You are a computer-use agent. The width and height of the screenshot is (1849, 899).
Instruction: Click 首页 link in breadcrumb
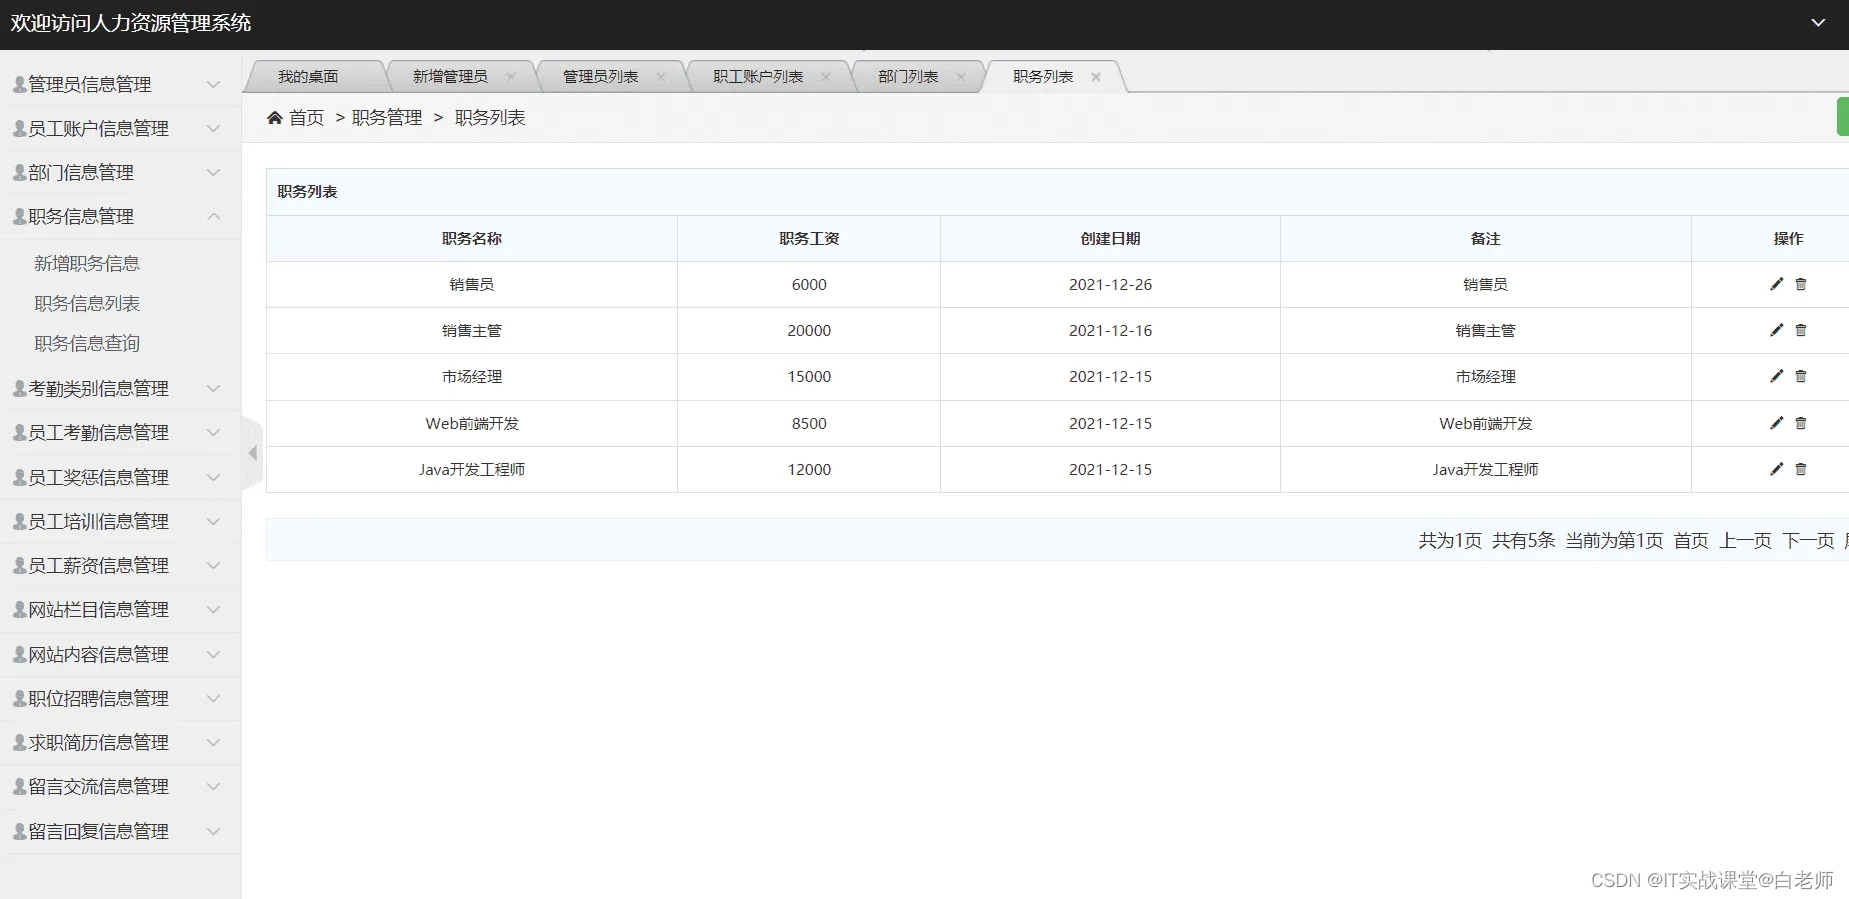(306, 118)
